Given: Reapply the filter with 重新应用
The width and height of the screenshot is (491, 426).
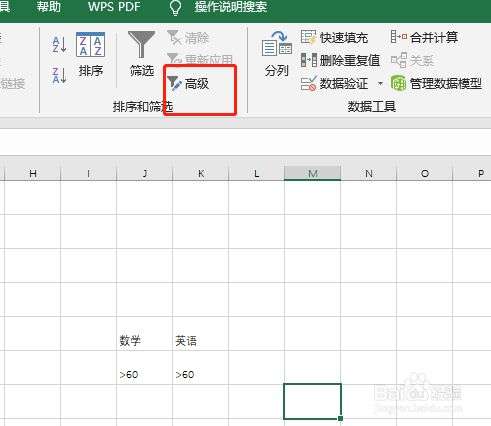Looking at the screenshot, I should point(200,59).
